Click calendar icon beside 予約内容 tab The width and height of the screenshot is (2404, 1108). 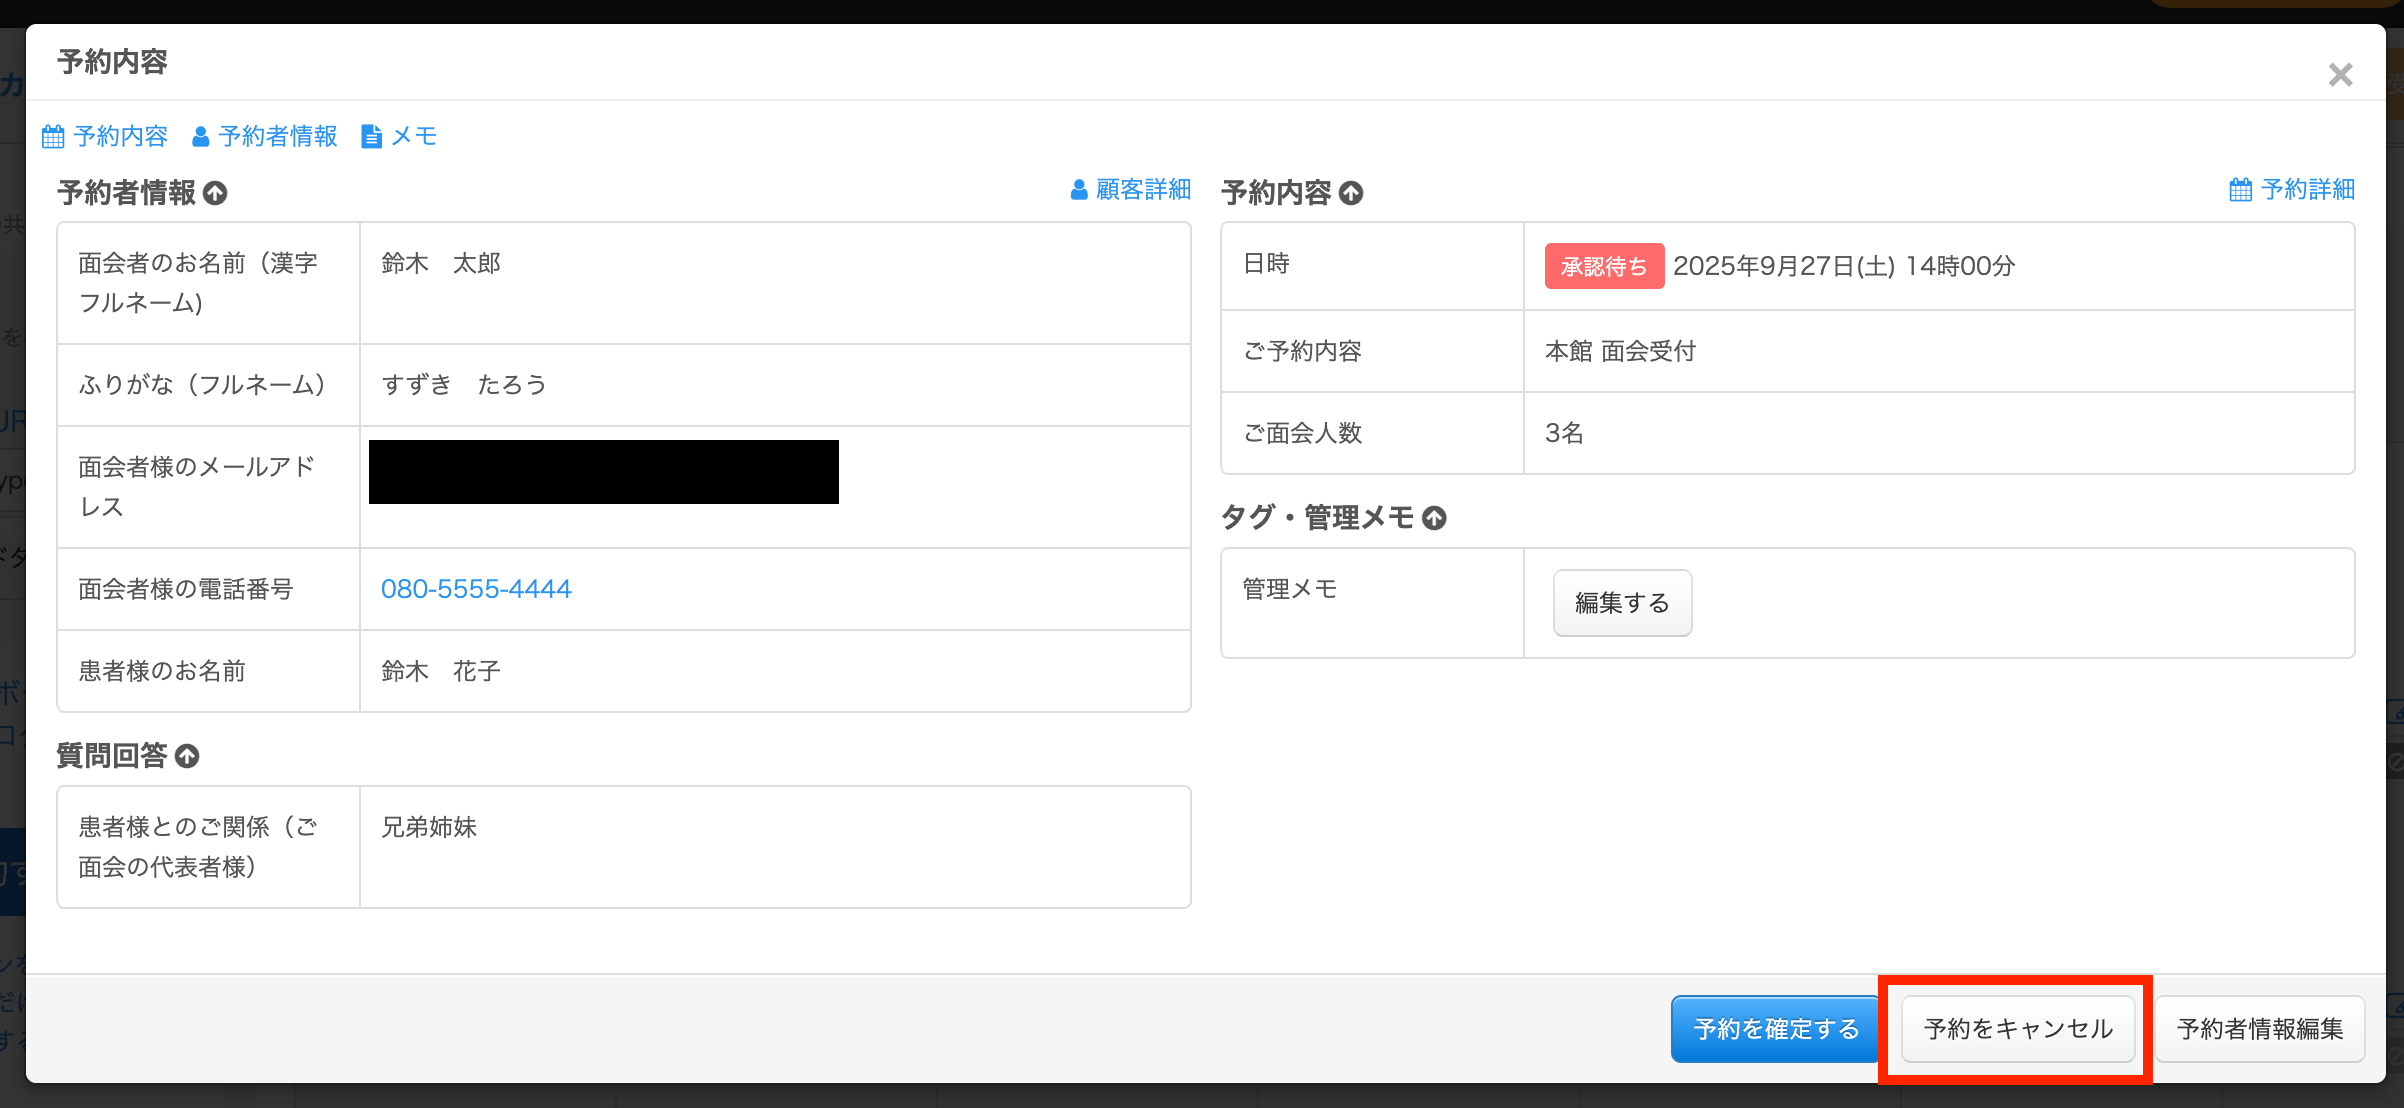tap(53, 136)
